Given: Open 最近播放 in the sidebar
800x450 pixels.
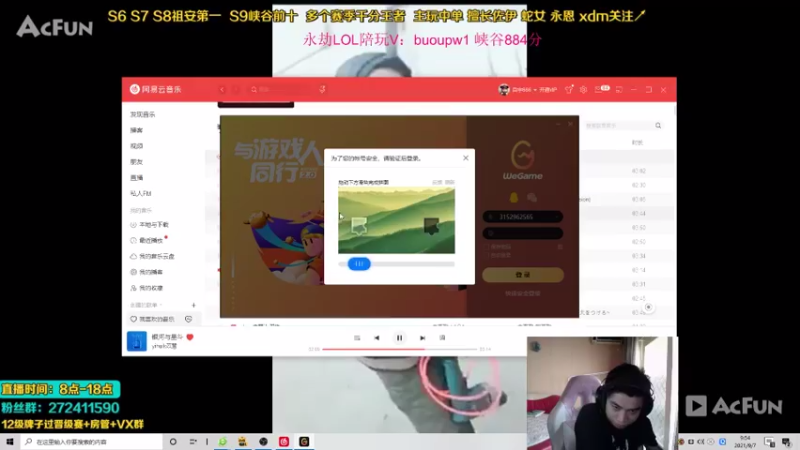Looking at the screenshot, I should pos(146,240).
